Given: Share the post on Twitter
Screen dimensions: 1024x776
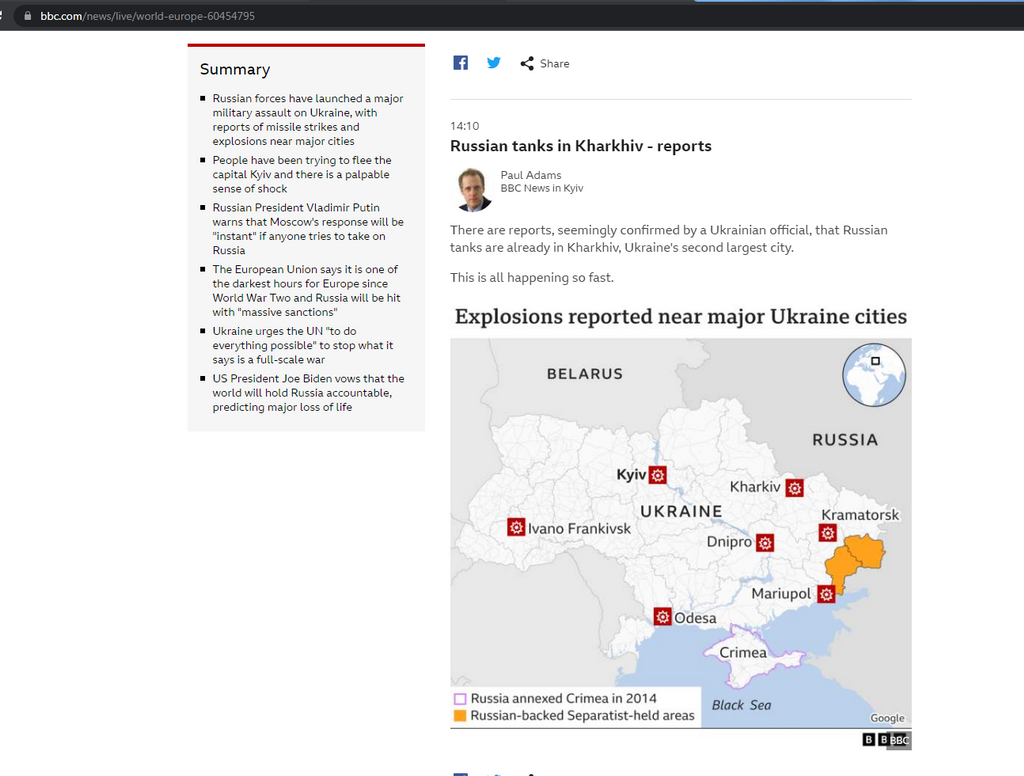Looking at the screenshot, I should pyautogui.click(x=494, y=63).
